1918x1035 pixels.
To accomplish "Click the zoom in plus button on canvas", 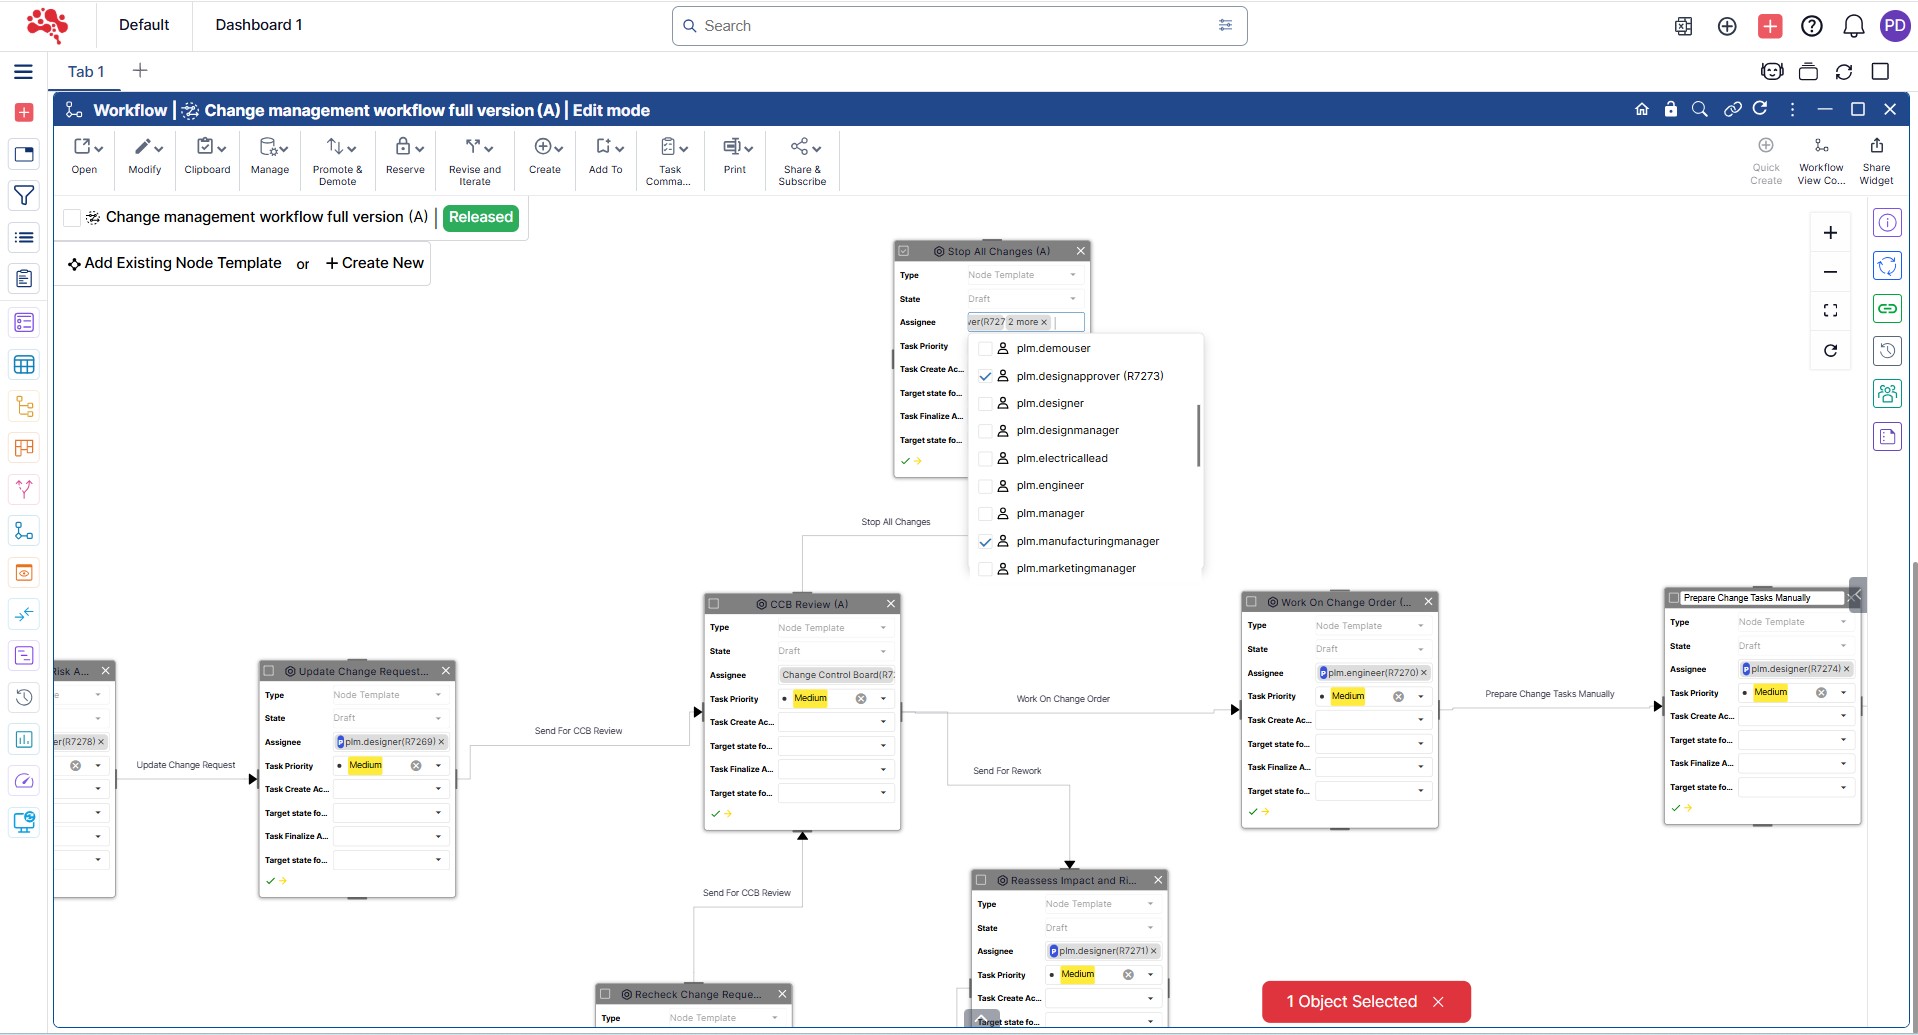I will [1830, 233].
